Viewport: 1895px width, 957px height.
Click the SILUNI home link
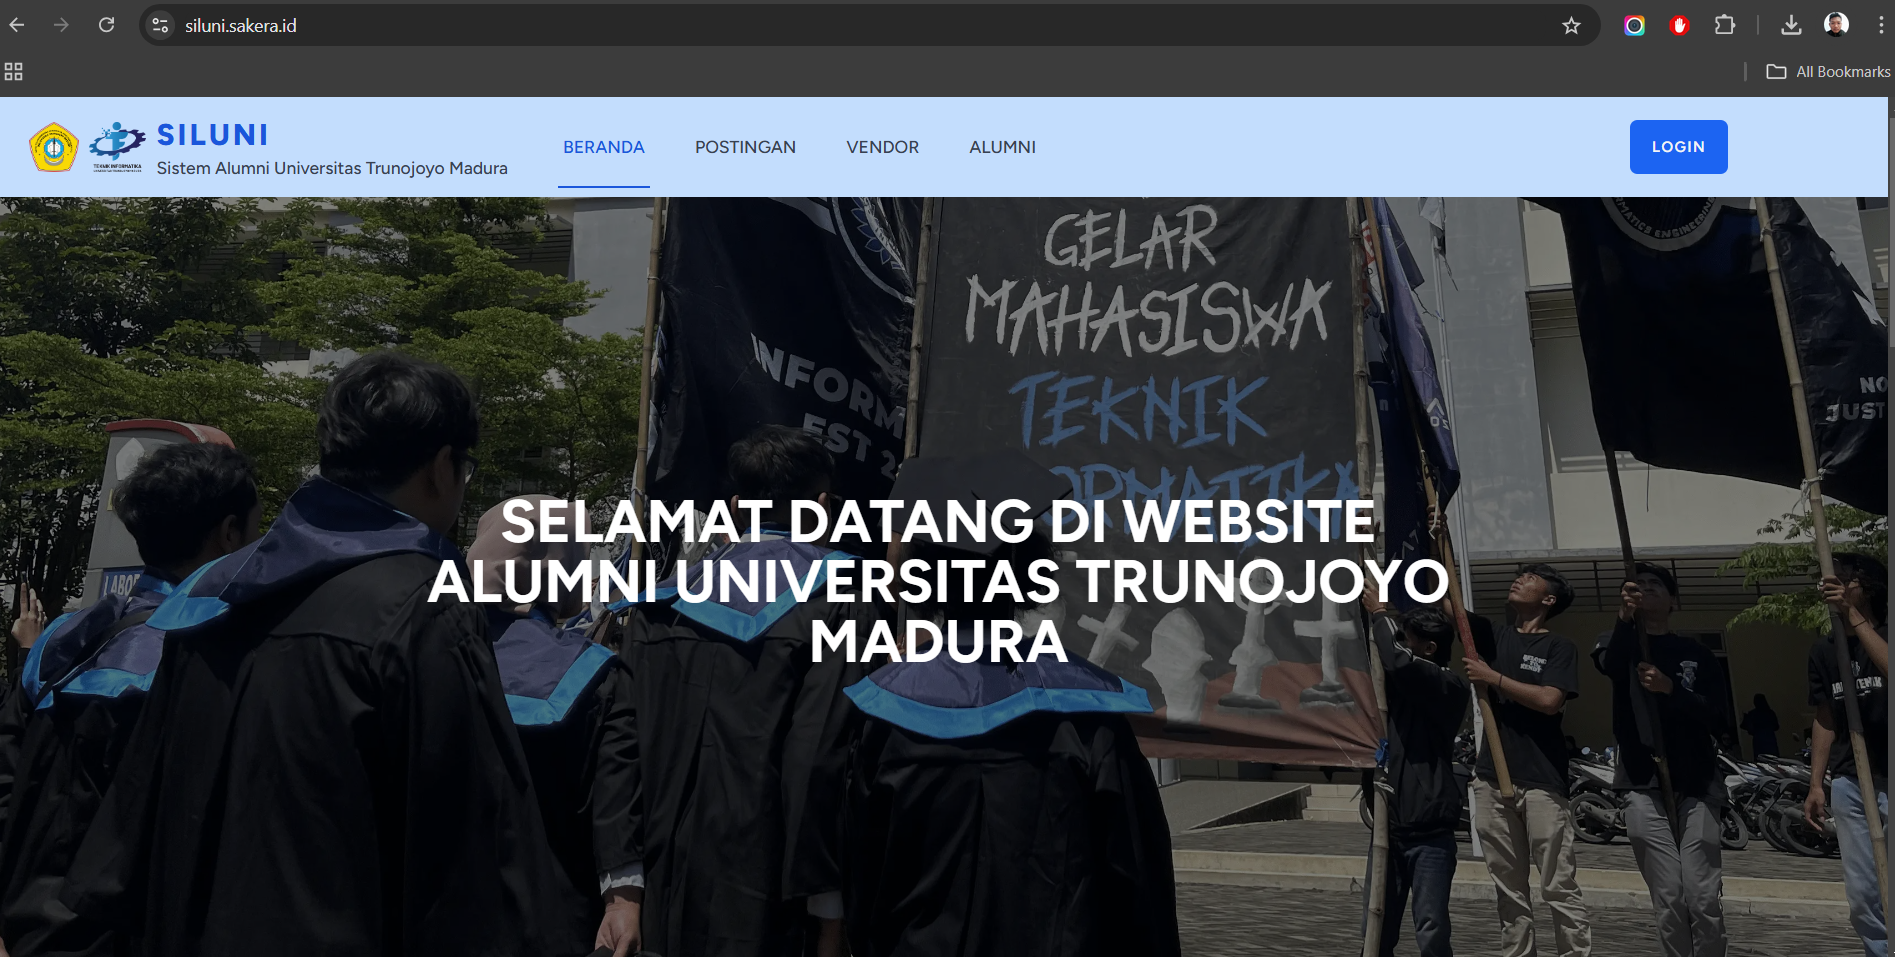[x=212, y=134]
